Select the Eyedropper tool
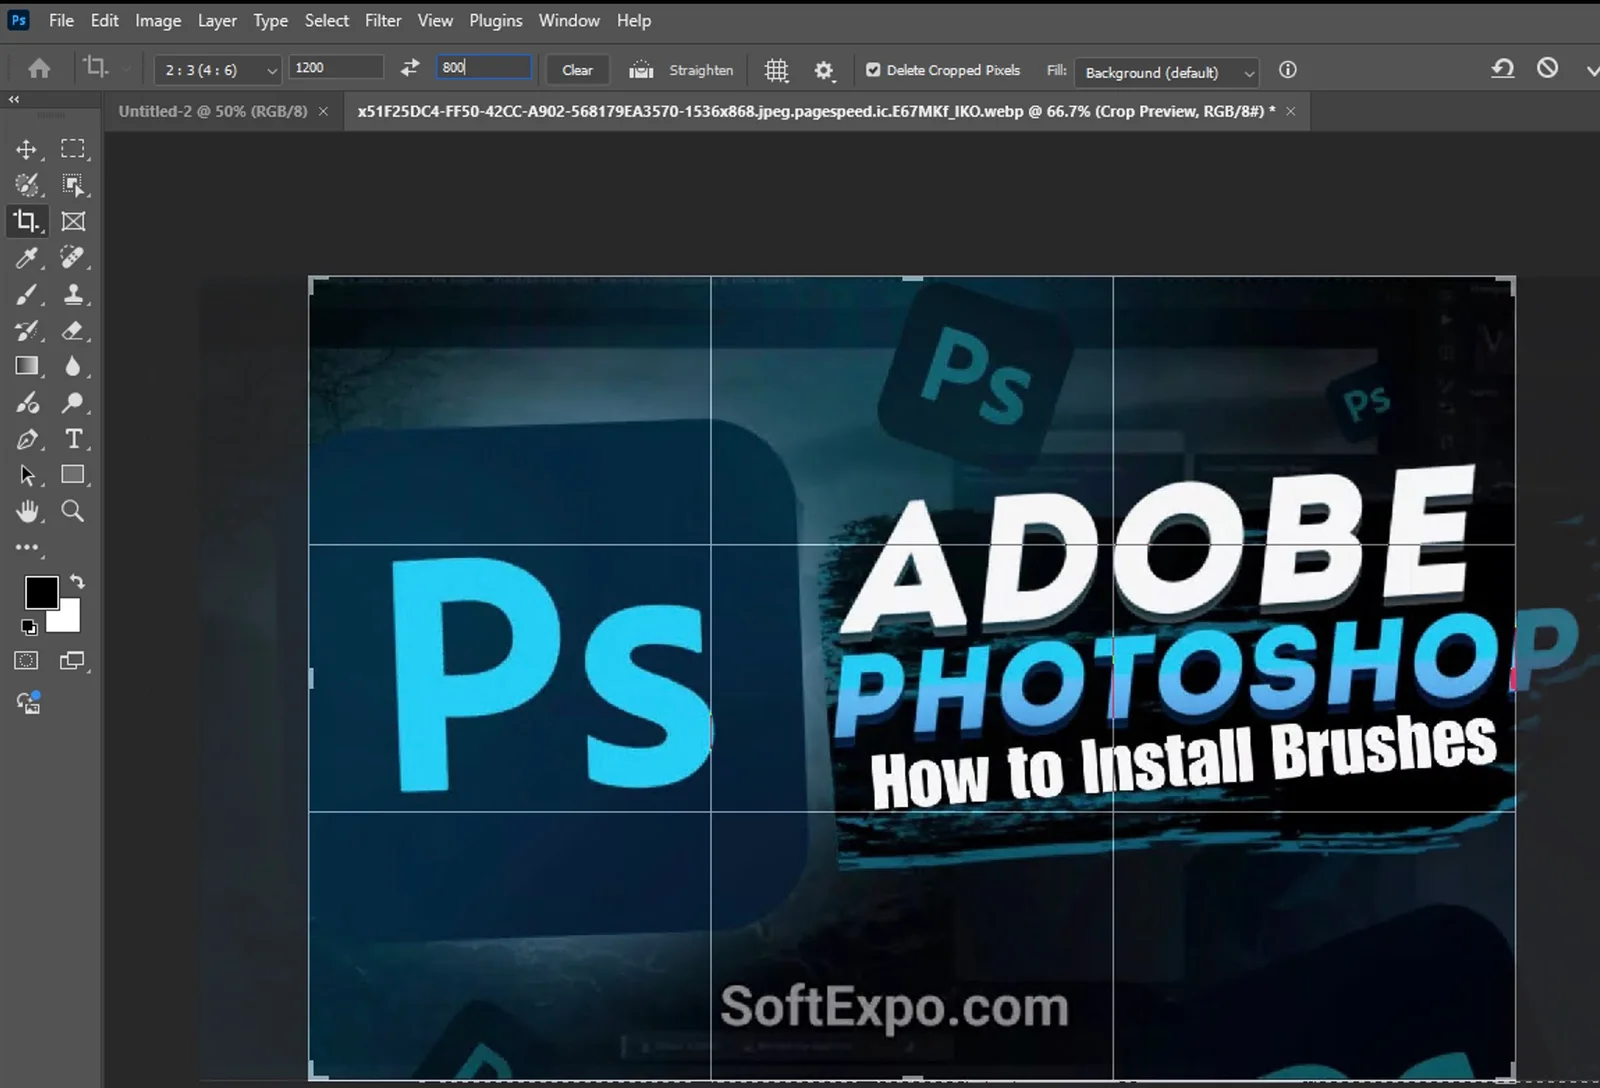 coord(27,258)
